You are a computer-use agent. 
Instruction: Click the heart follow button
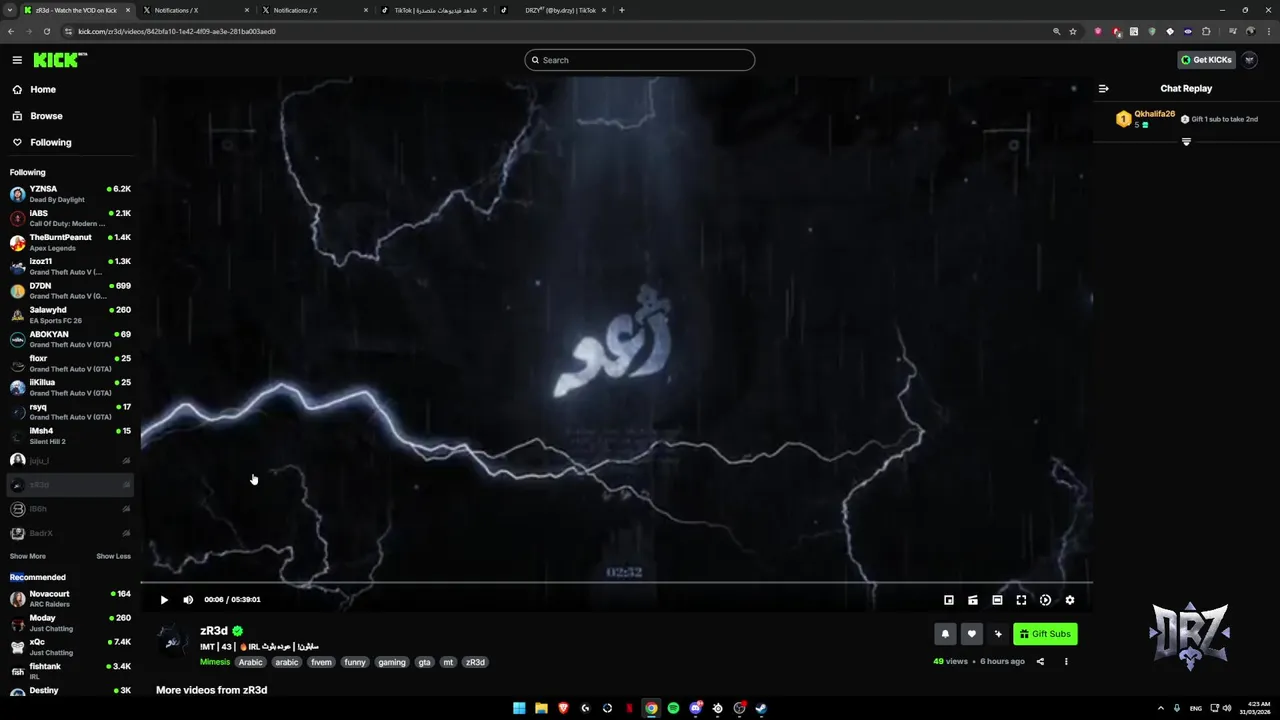click(971, 634)
